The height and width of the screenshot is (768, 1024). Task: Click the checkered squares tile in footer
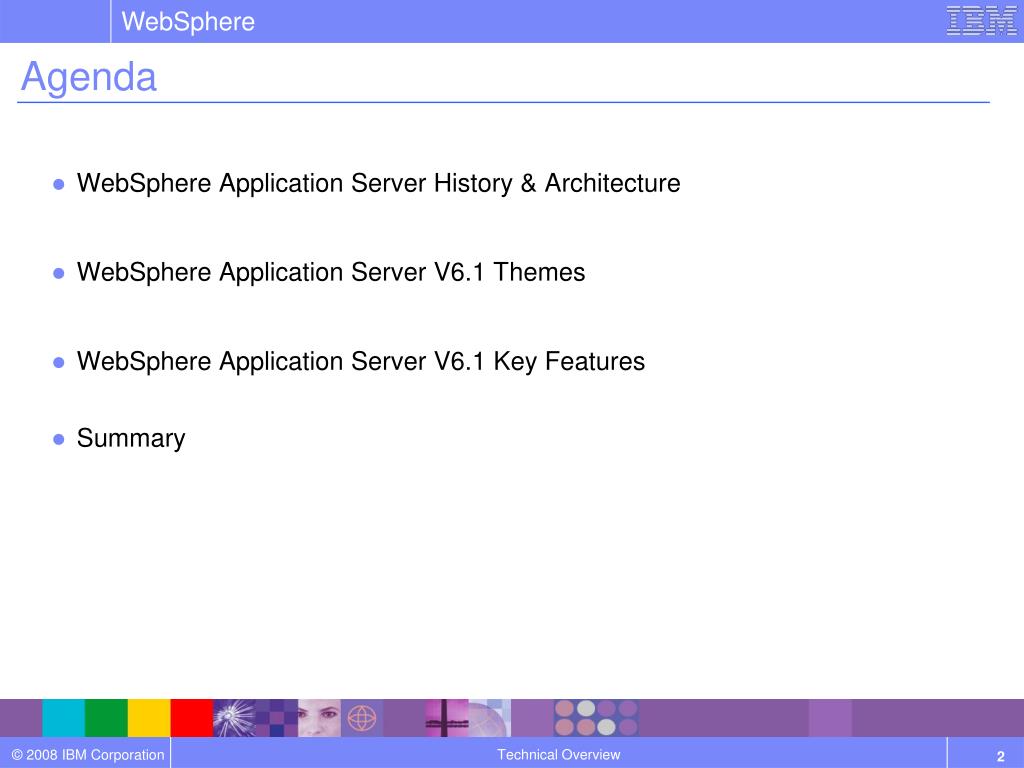pos(277,717)
